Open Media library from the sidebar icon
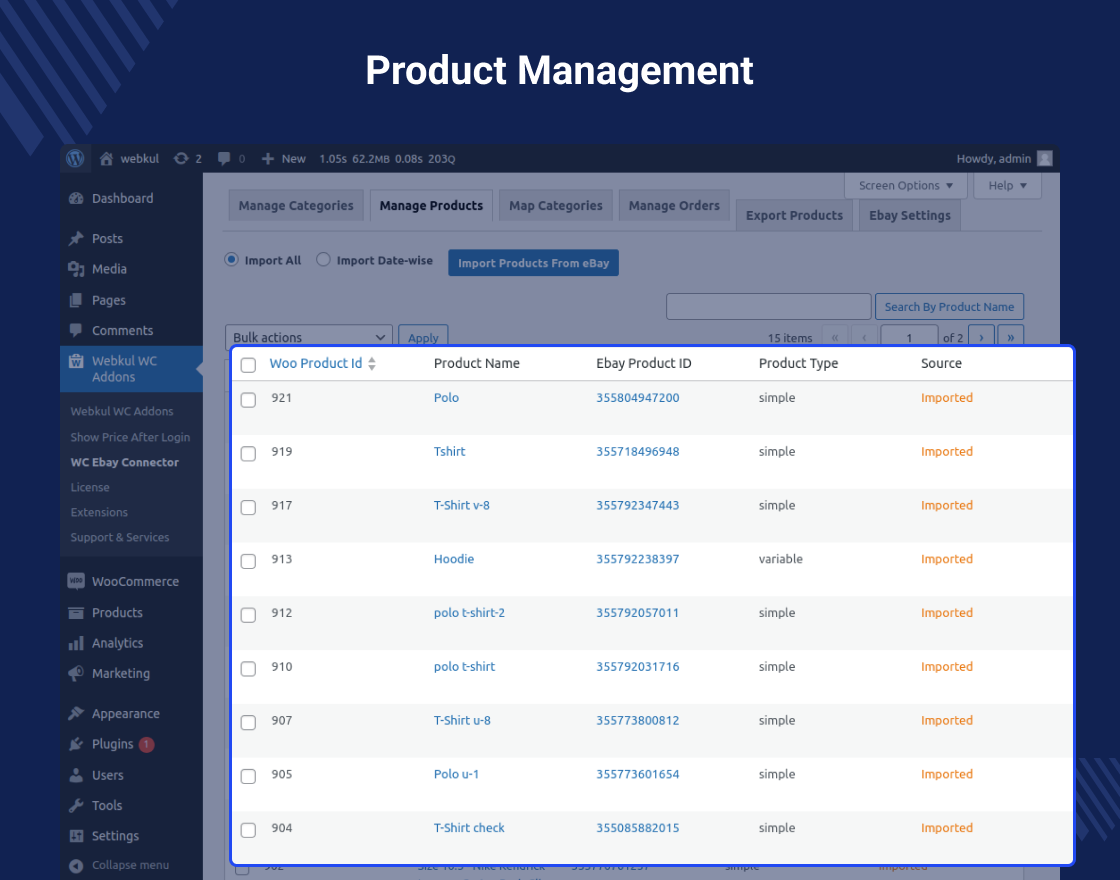 [x=75, y=269]
